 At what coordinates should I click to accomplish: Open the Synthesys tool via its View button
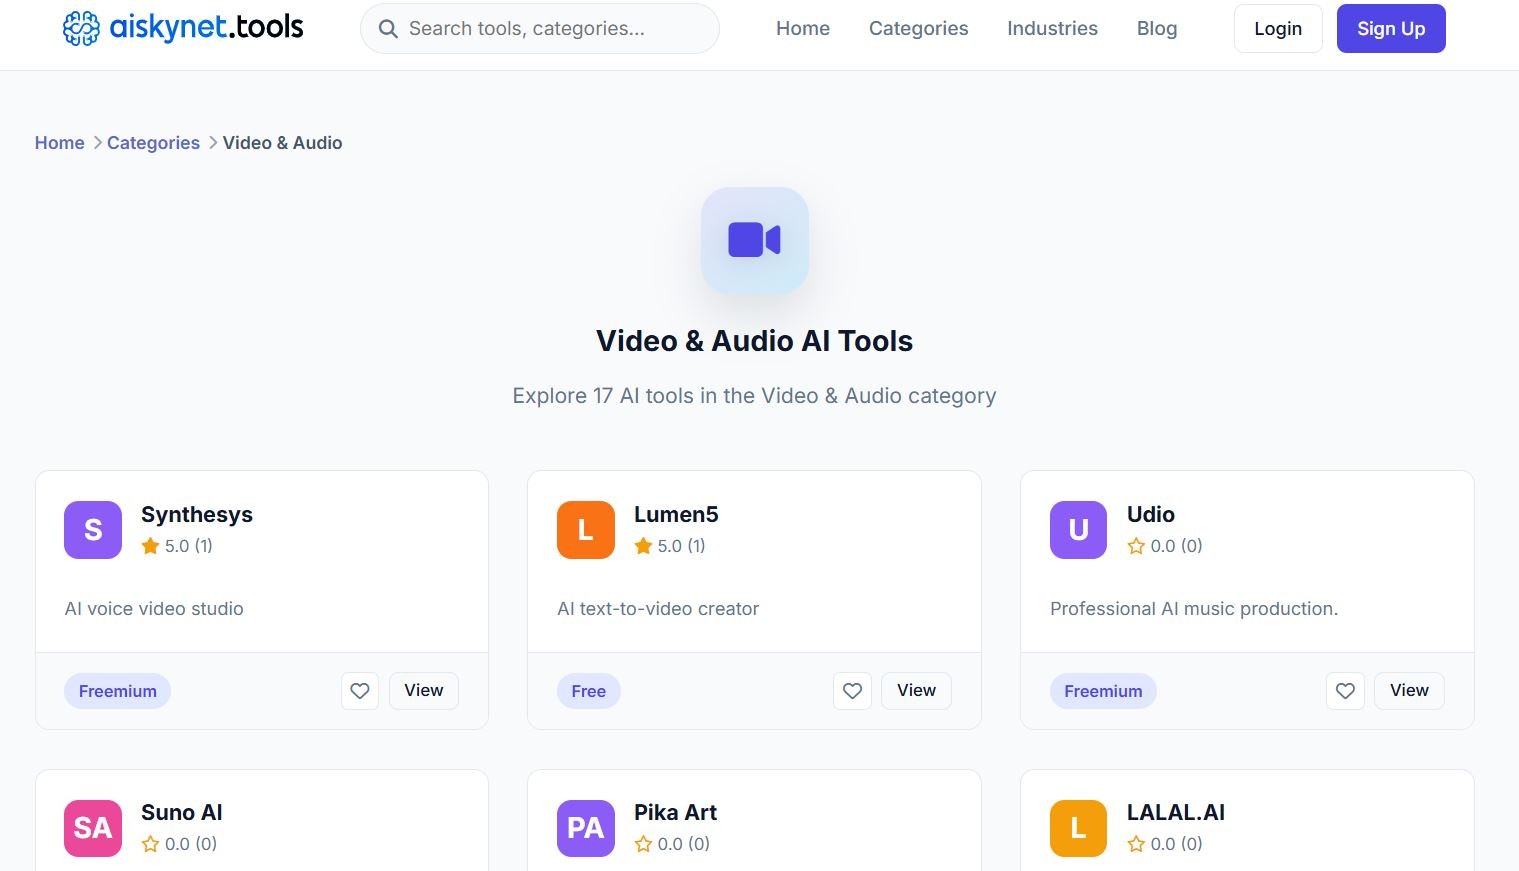pos(423,690)
